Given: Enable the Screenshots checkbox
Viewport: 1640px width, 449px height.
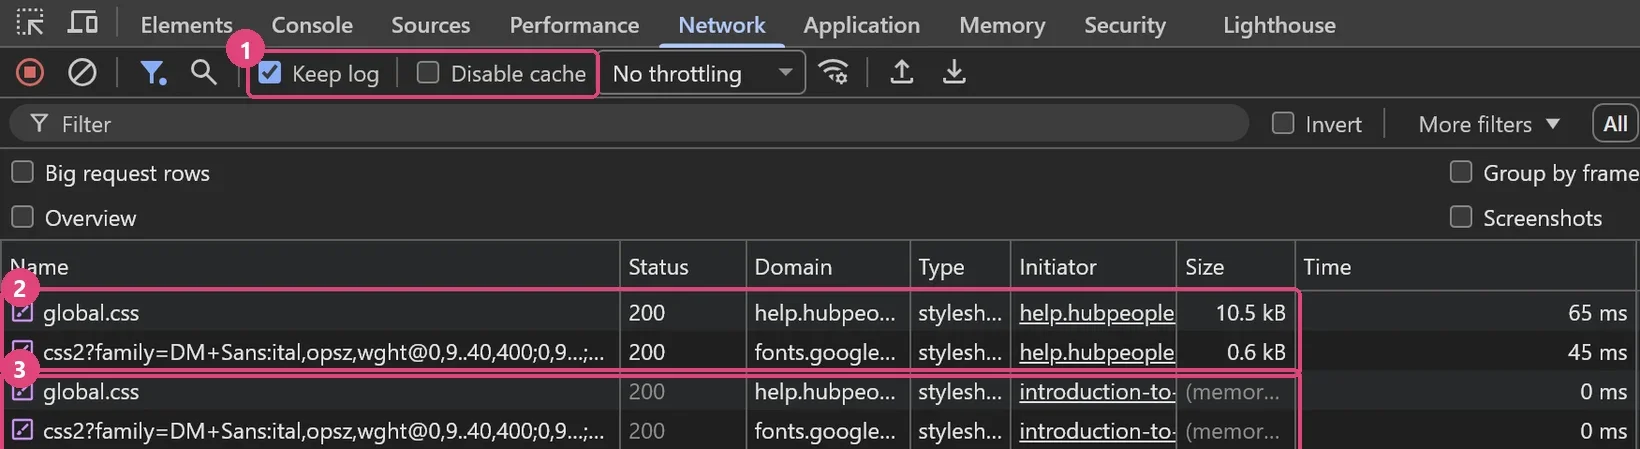Looking at the screenshot, I should (1461, 217).
